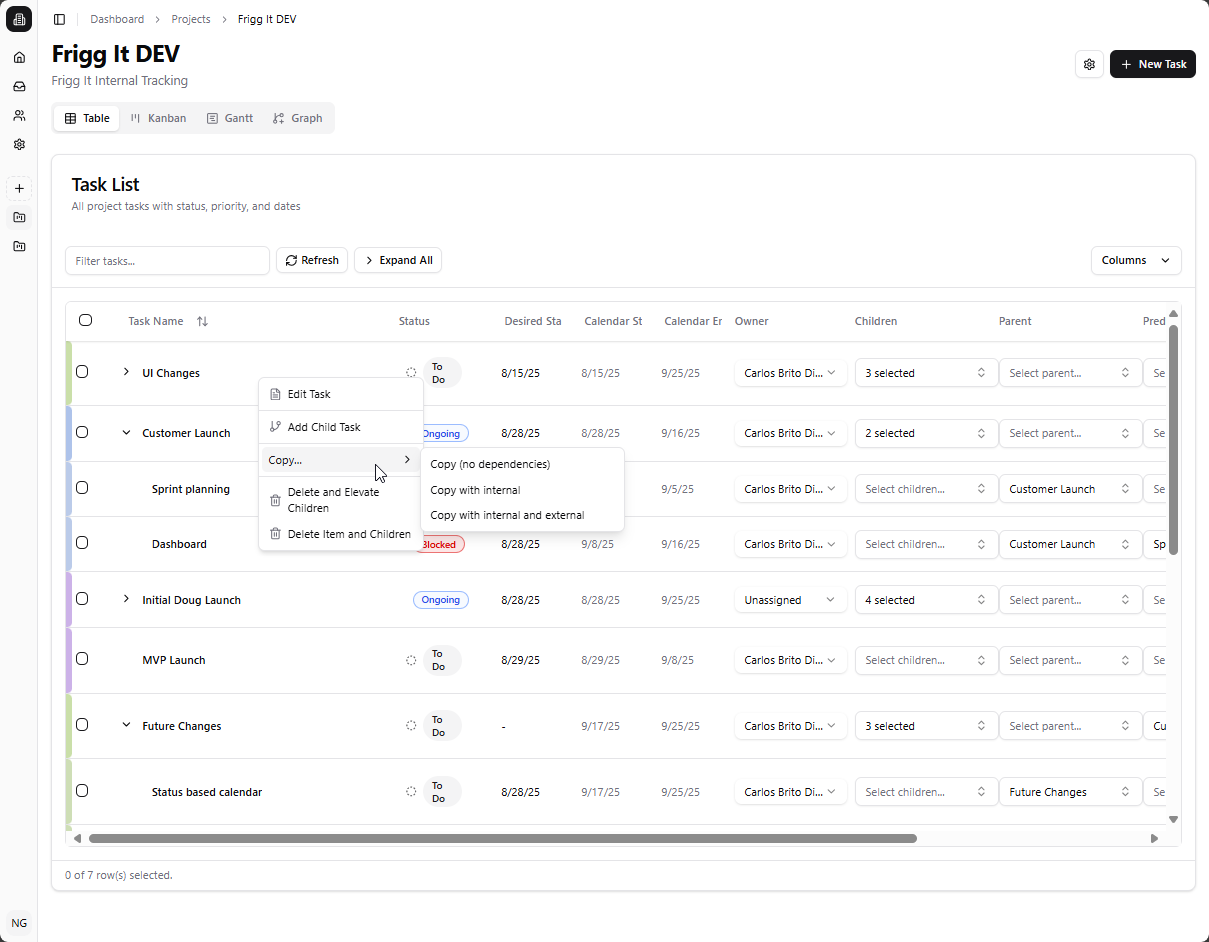Open the Unassigned owner dropdown
The image size is (1209, 942).
click(790, 600)
